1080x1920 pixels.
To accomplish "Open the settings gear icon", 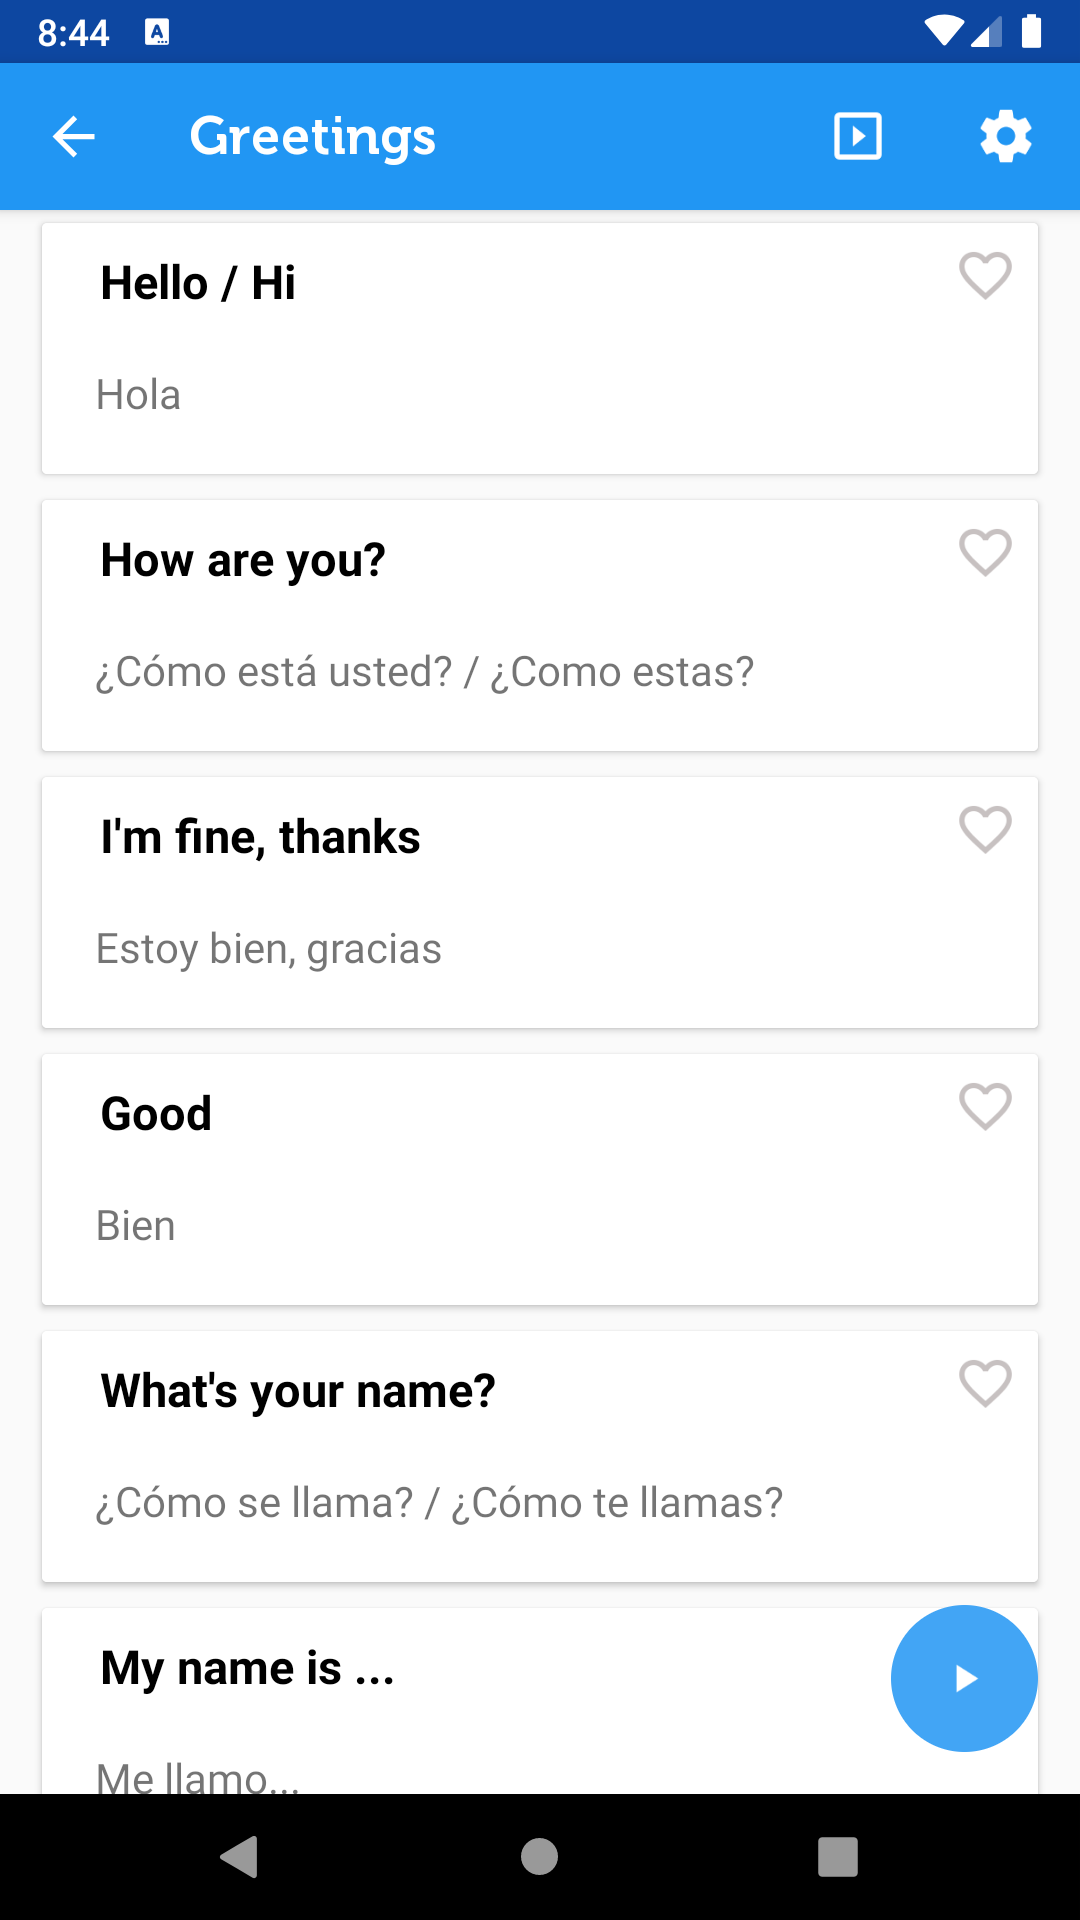I will click(1005, 137).
